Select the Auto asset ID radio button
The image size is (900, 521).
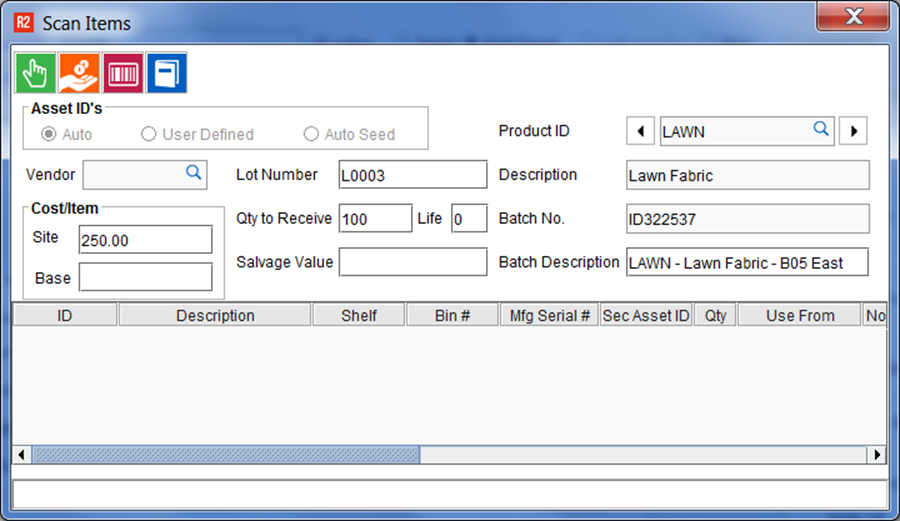(48, 134)
